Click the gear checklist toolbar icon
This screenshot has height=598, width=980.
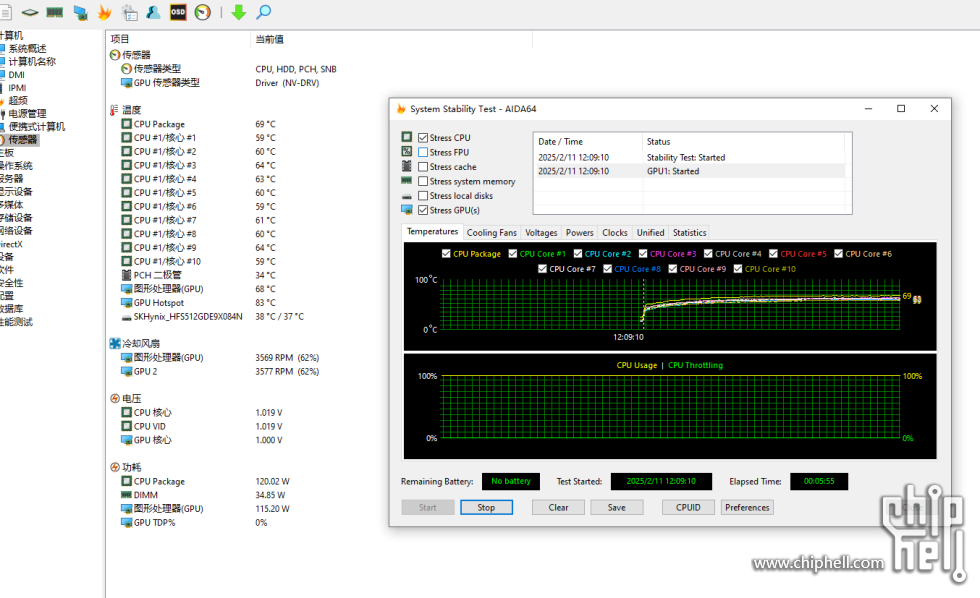click(129, 12)
